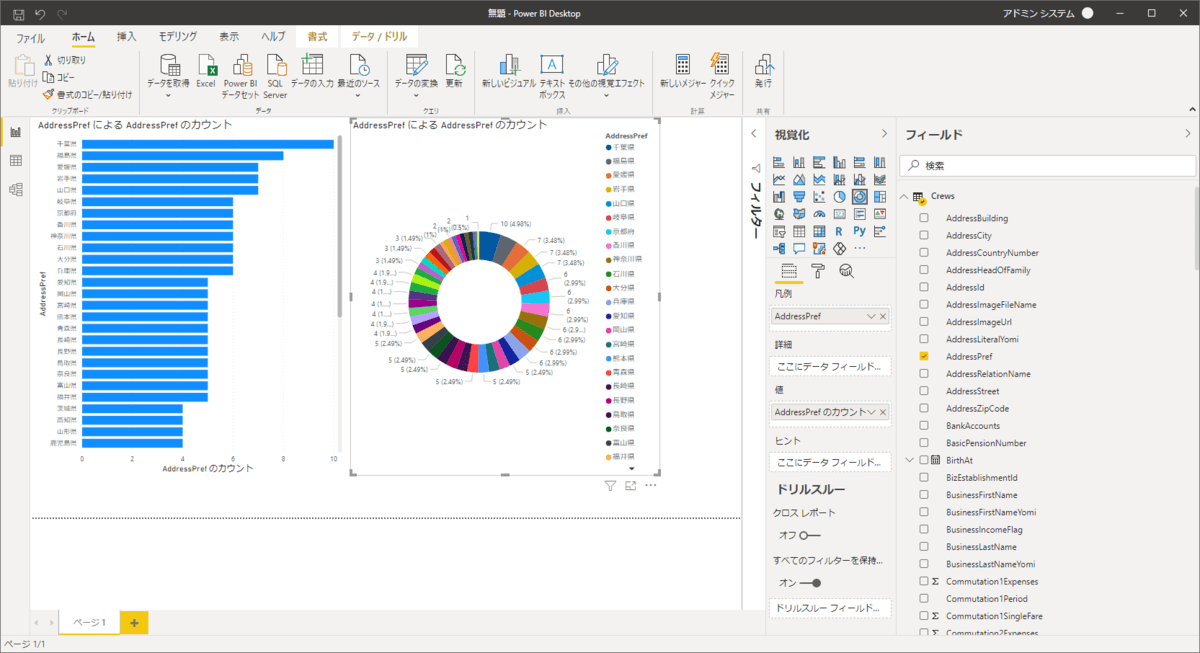
Task: Expand the BirthAt date hierarchy
Action: 908,460
